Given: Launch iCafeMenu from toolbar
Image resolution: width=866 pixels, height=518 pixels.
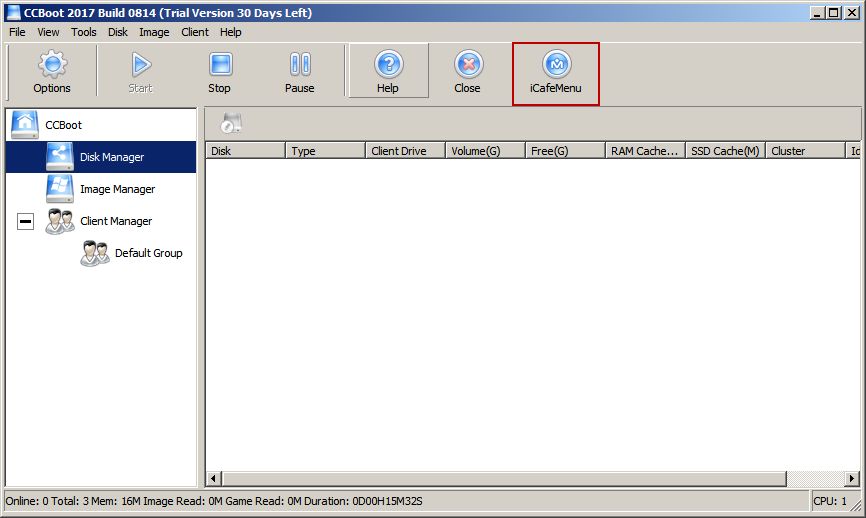Looking at the screenshot, I should point(556,73).
